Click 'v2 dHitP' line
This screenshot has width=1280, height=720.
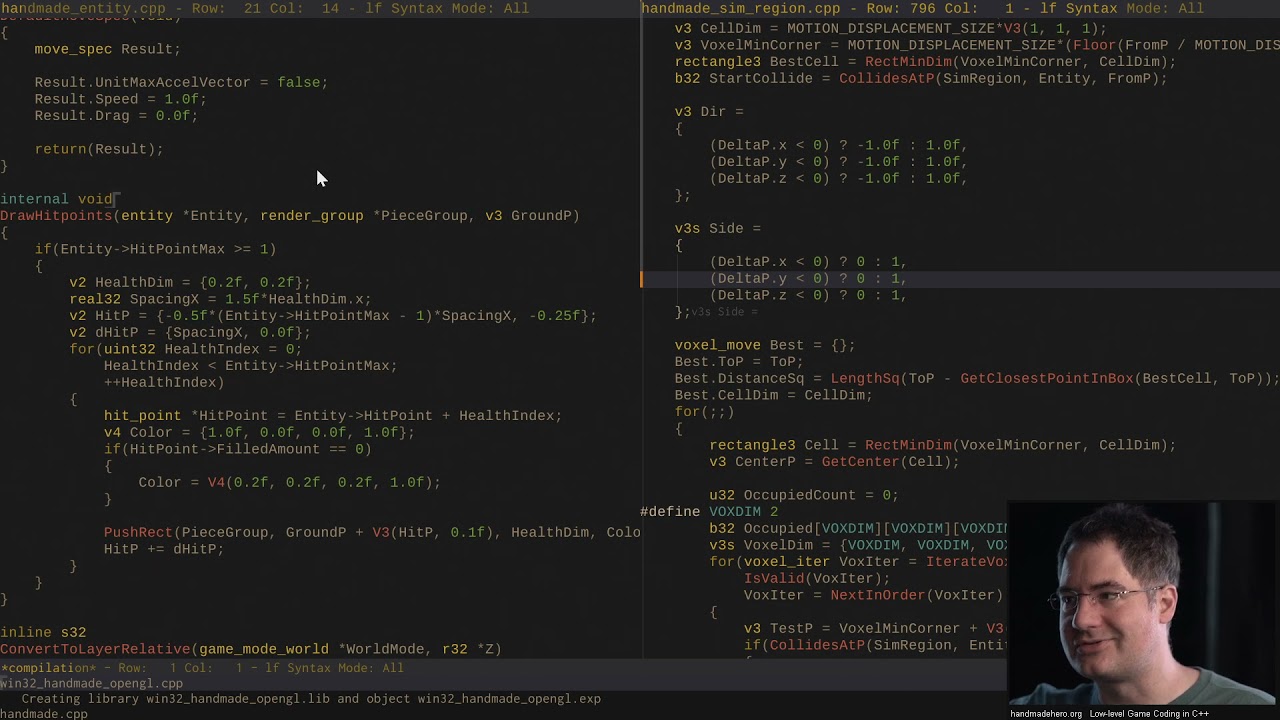[x=190, y=332]
